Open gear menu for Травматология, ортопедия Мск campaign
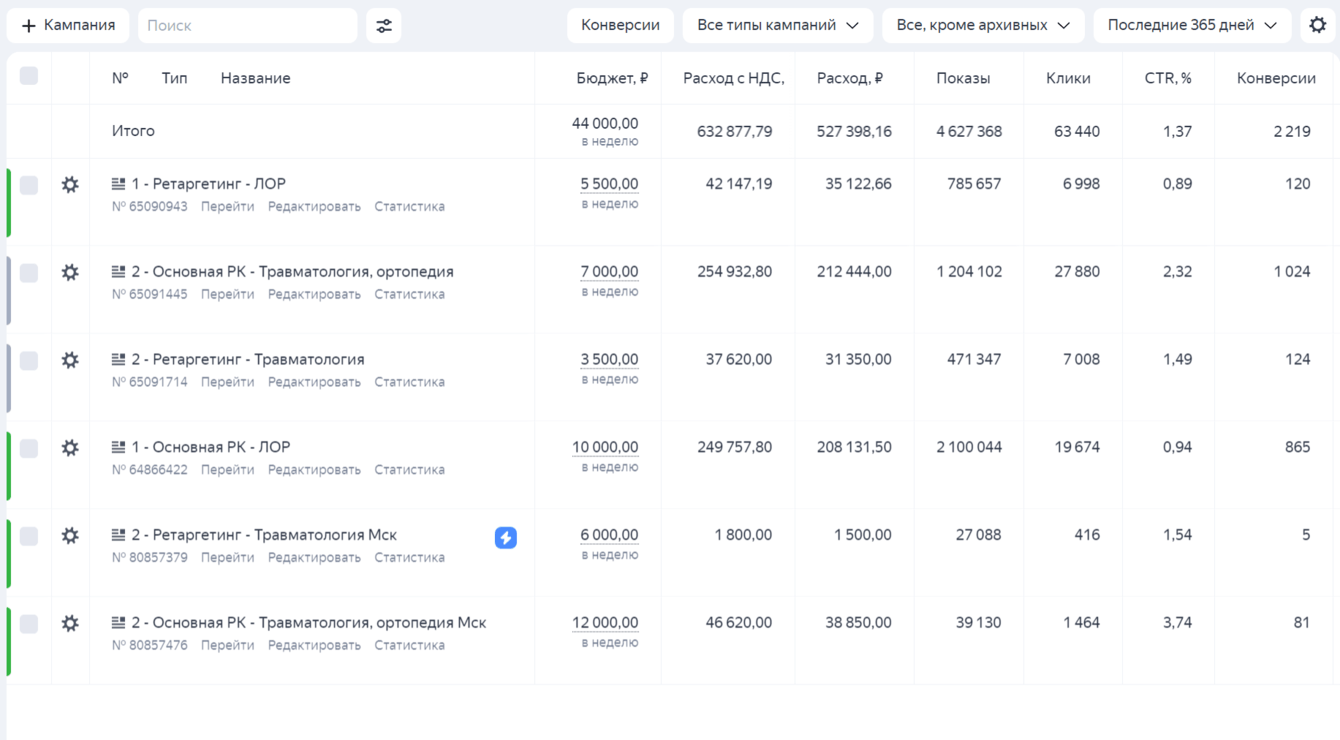 (70, 623)
